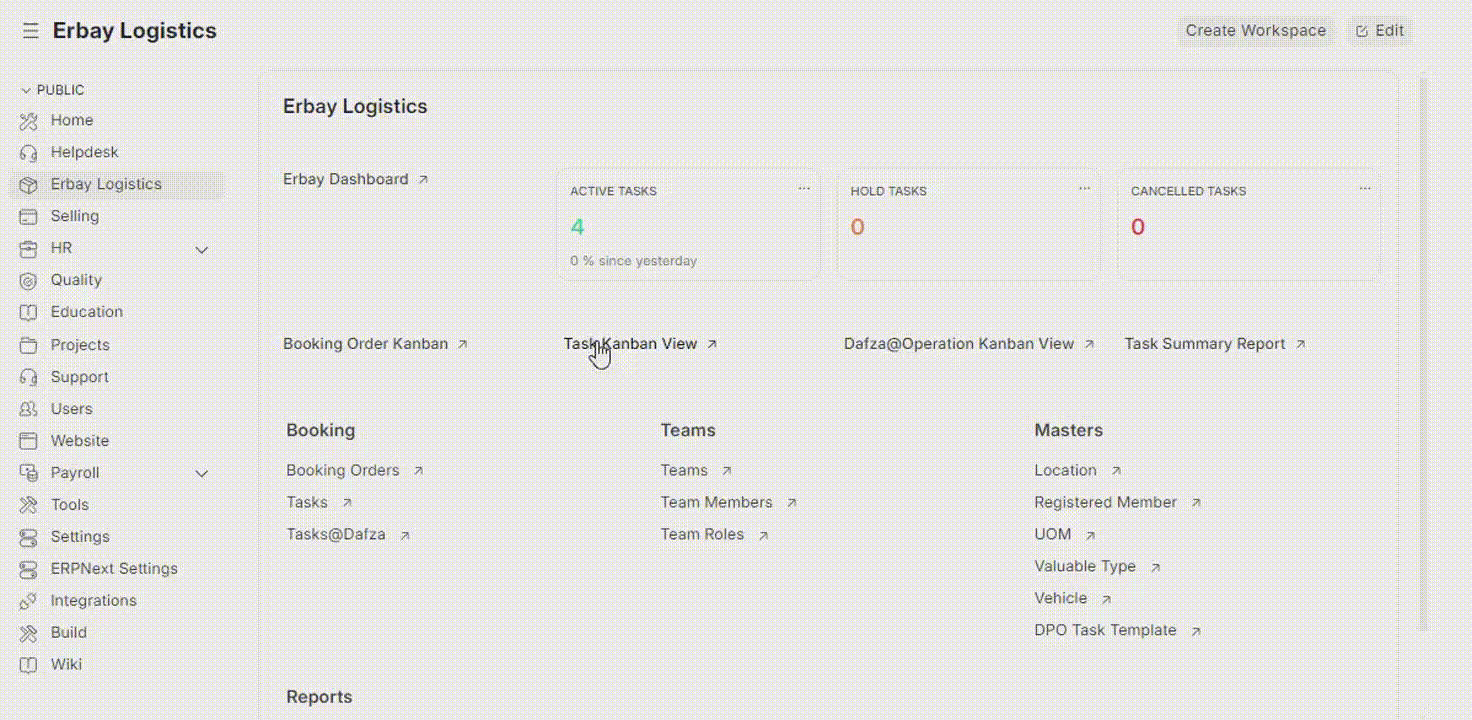This screenshot has height=720, width=1472.
Task: Click arrow icon beside Task Summary Report
Action: click(x=1301, y=344)
